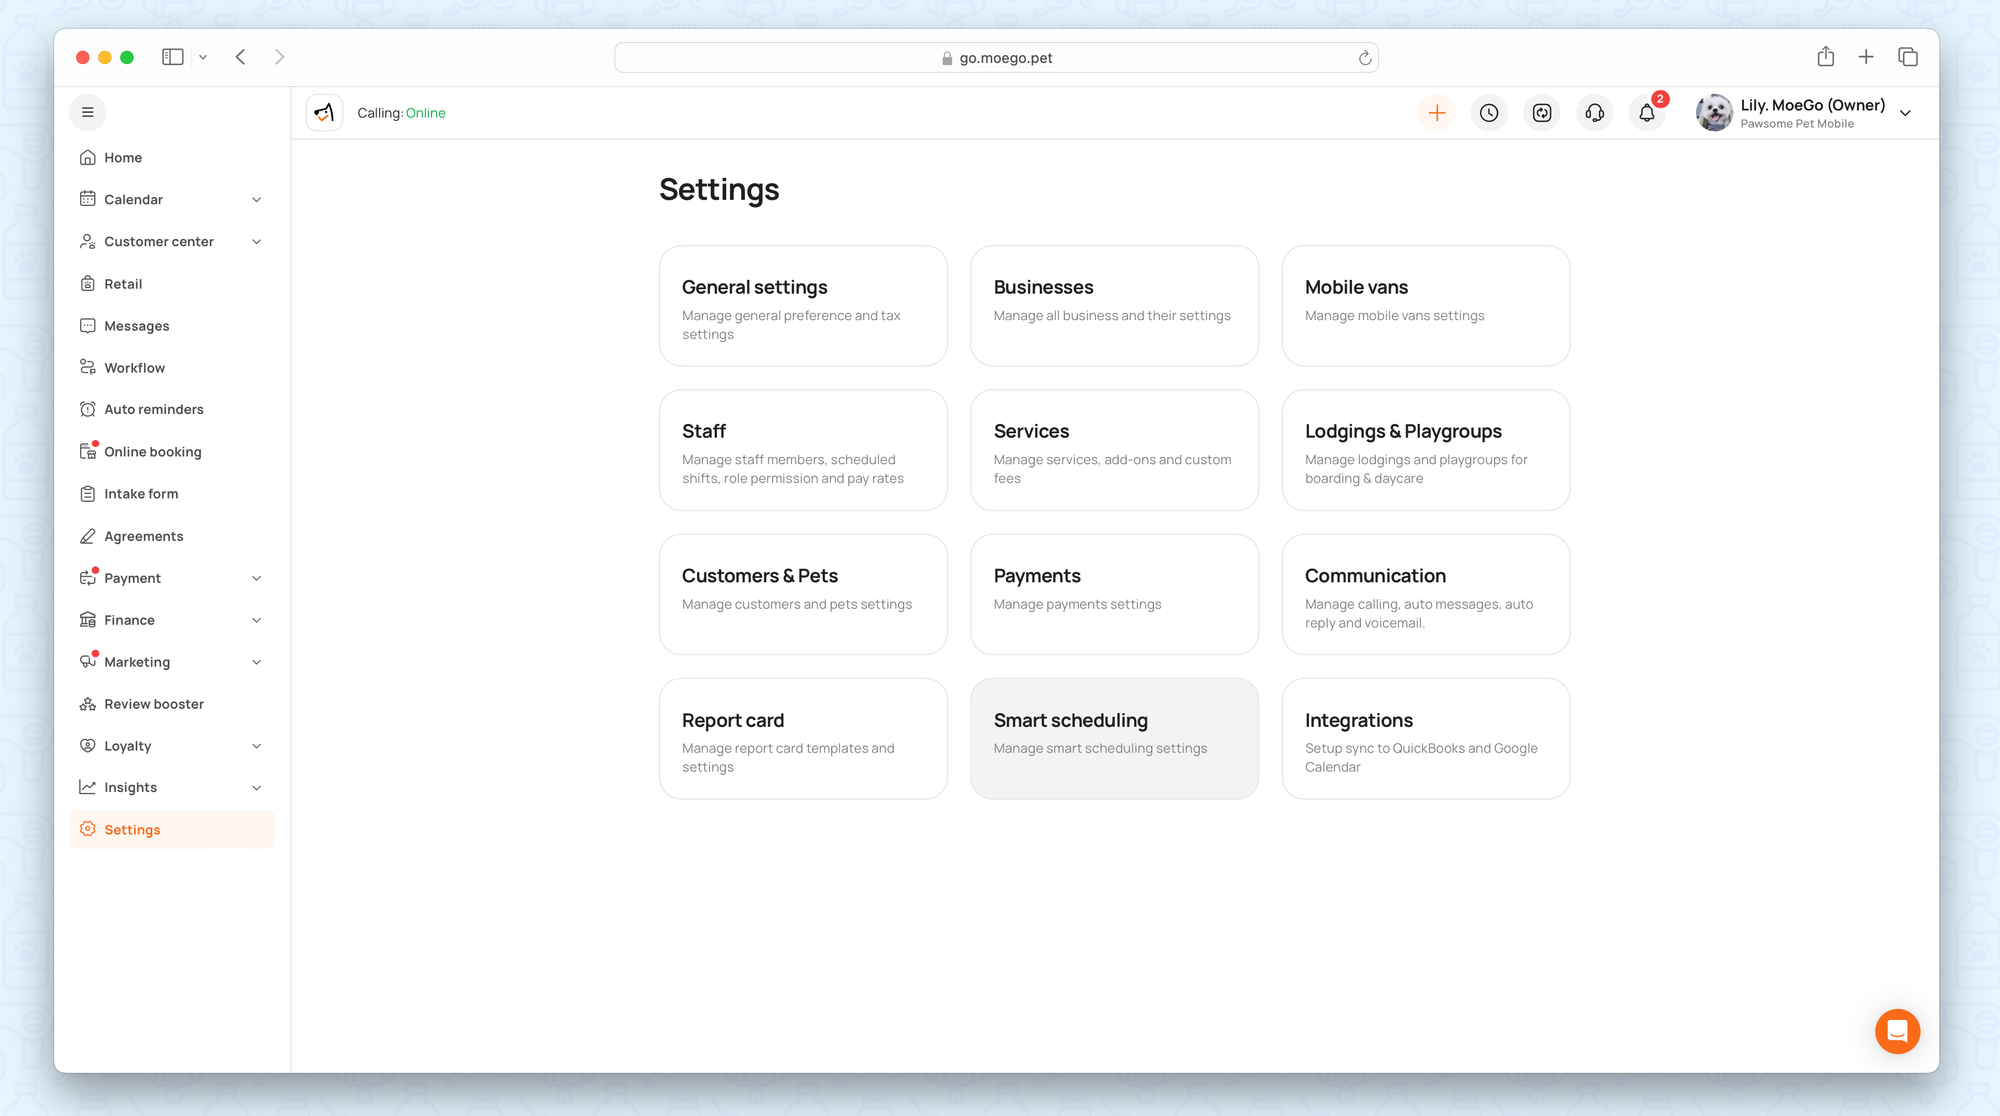
Task: Open the account dropdown next to Lily. MoeGo
Action: 1905,113
